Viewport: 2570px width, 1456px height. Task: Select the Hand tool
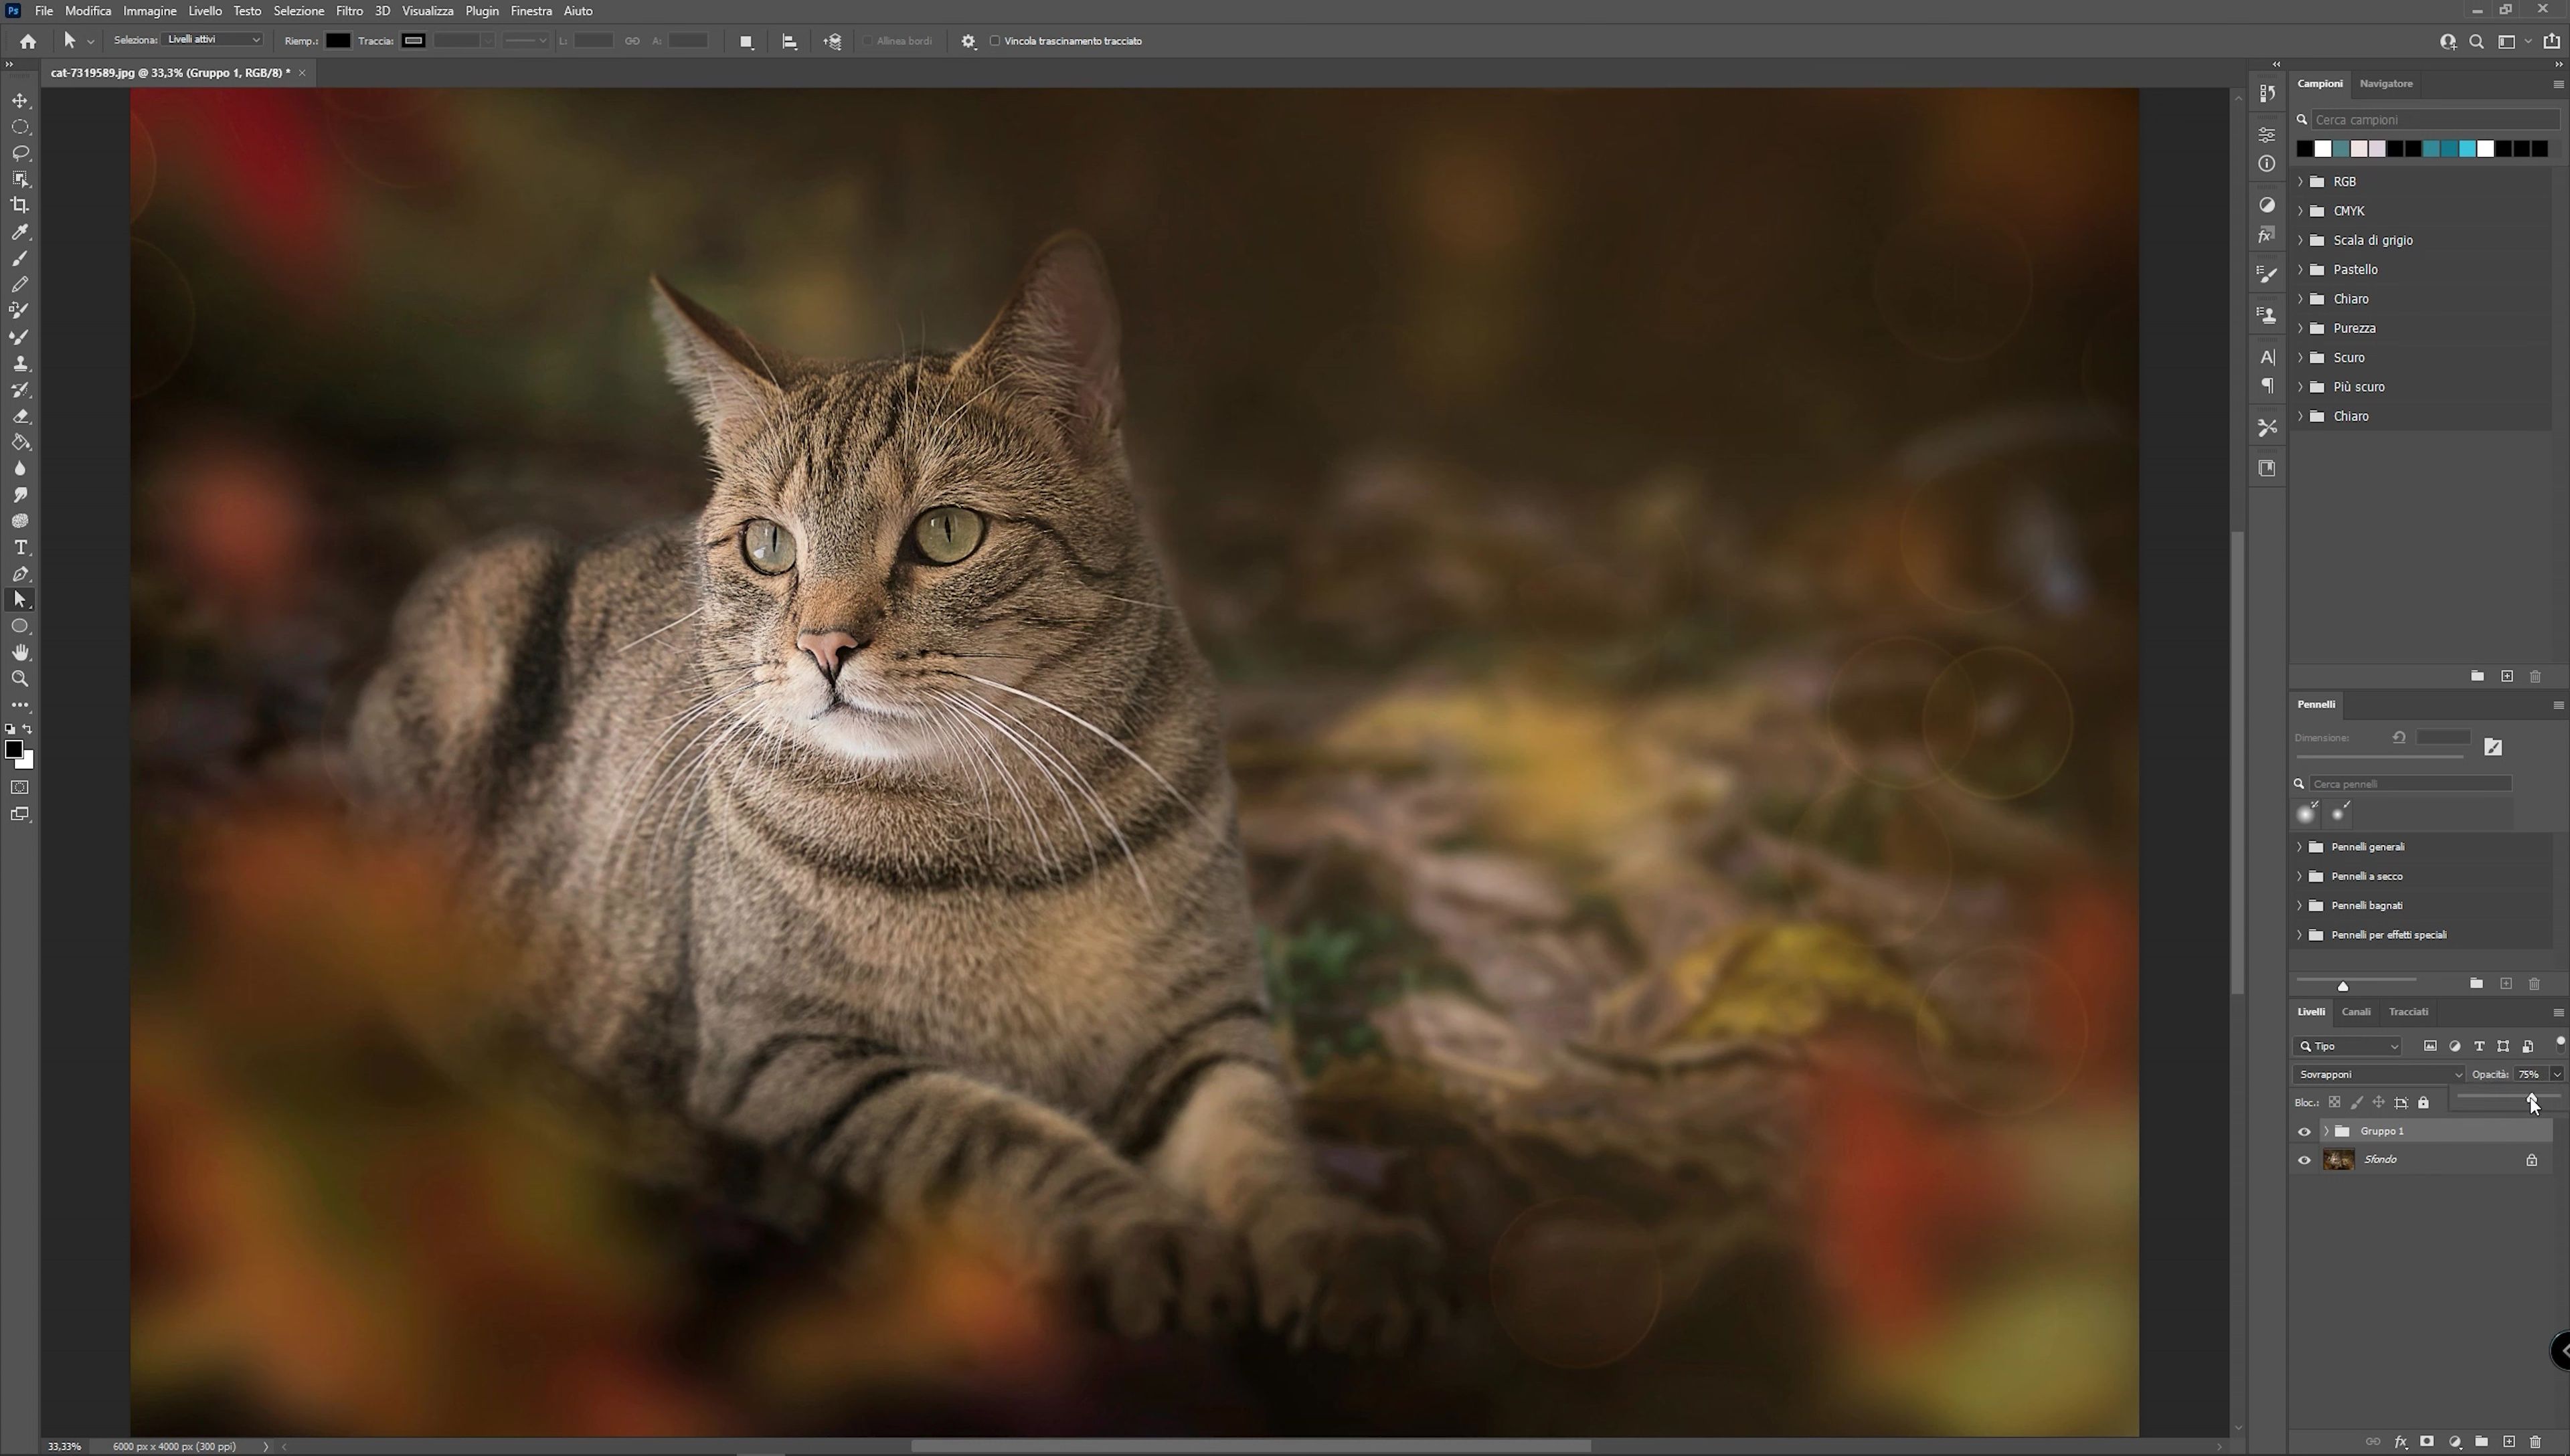pos(20,652)
